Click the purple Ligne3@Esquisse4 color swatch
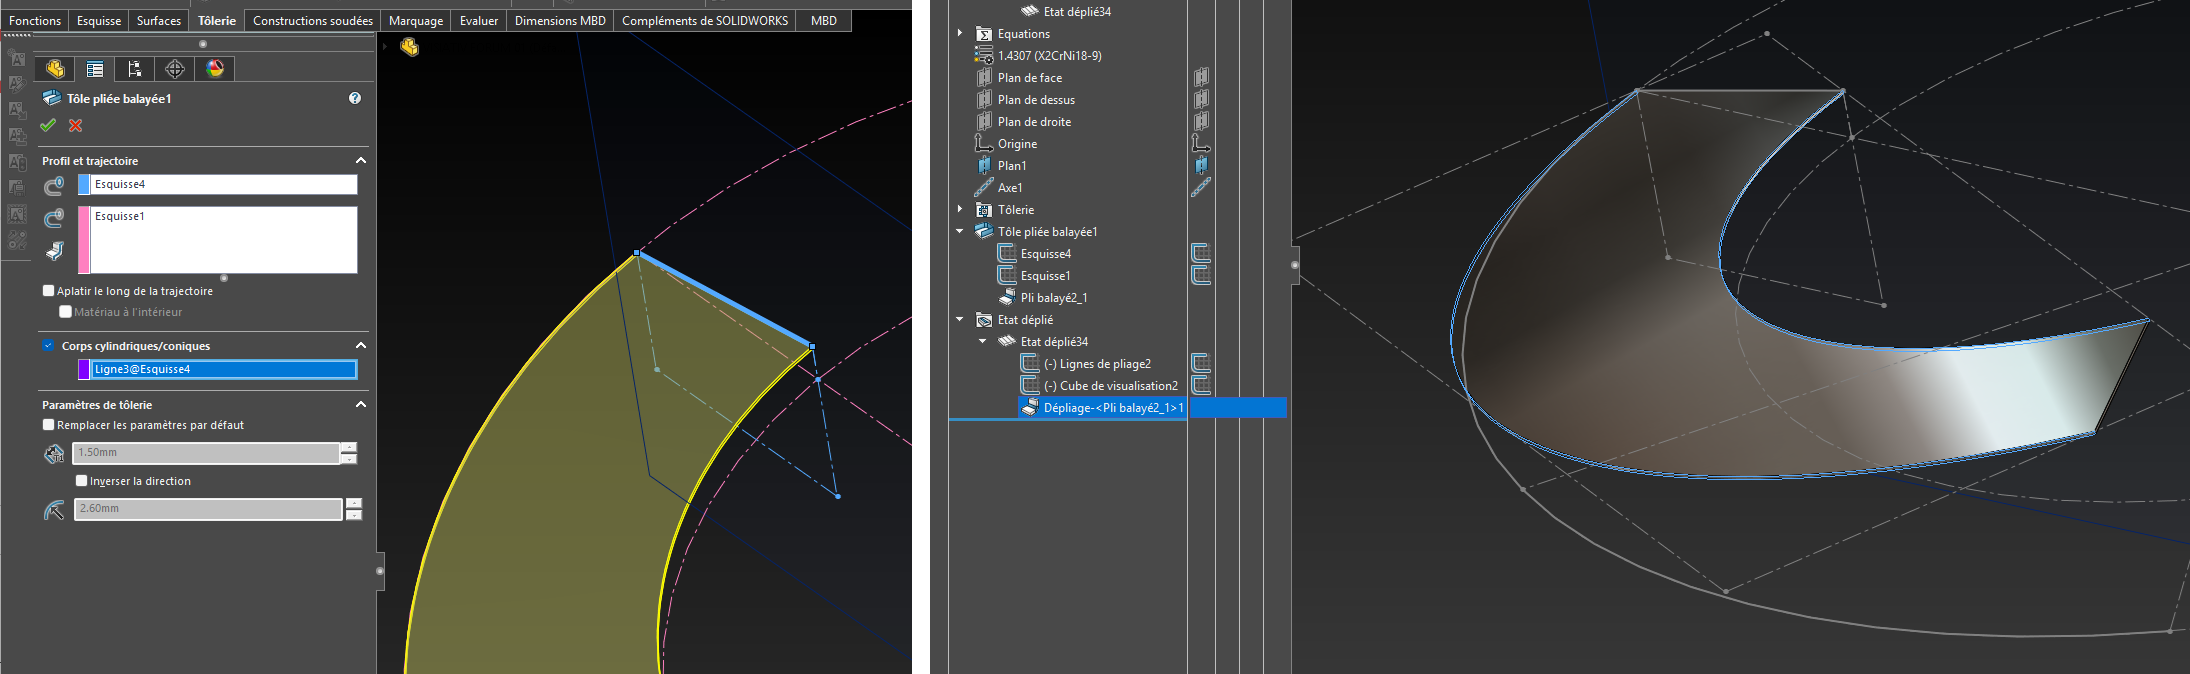2190x674 pixels. point(84,369)
